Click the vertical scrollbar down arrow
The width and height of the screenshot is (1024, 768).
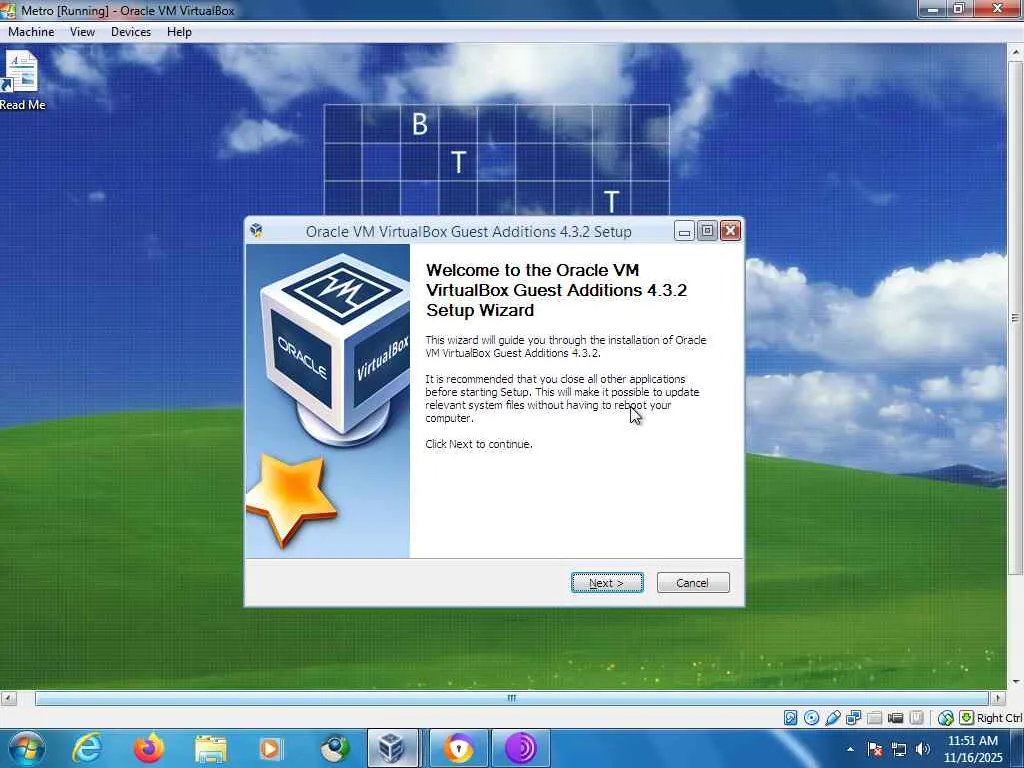[x=1015, y=681]
